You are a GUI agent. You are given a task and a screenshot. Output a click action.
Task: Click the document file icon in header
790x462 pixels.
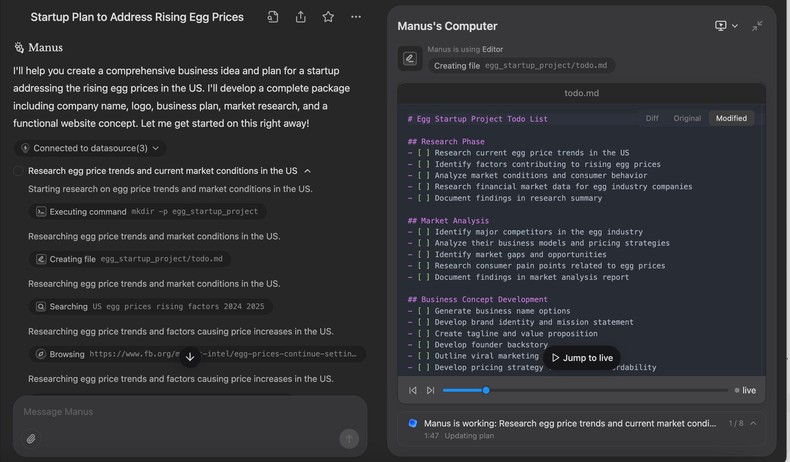tap(273, 17)
